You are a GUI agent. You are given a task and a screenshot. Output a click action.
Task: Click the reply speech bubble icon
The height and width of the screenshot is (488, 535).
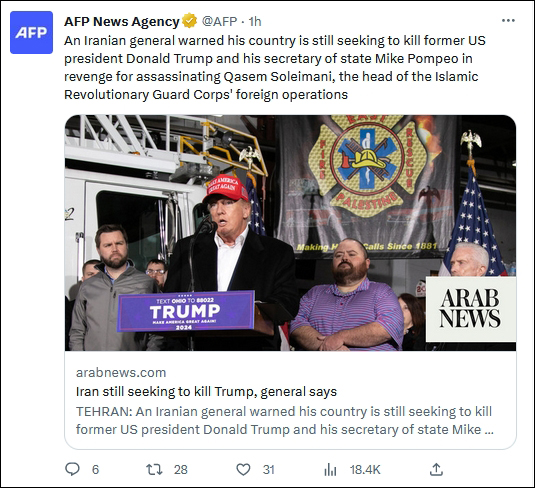[72, 469]
